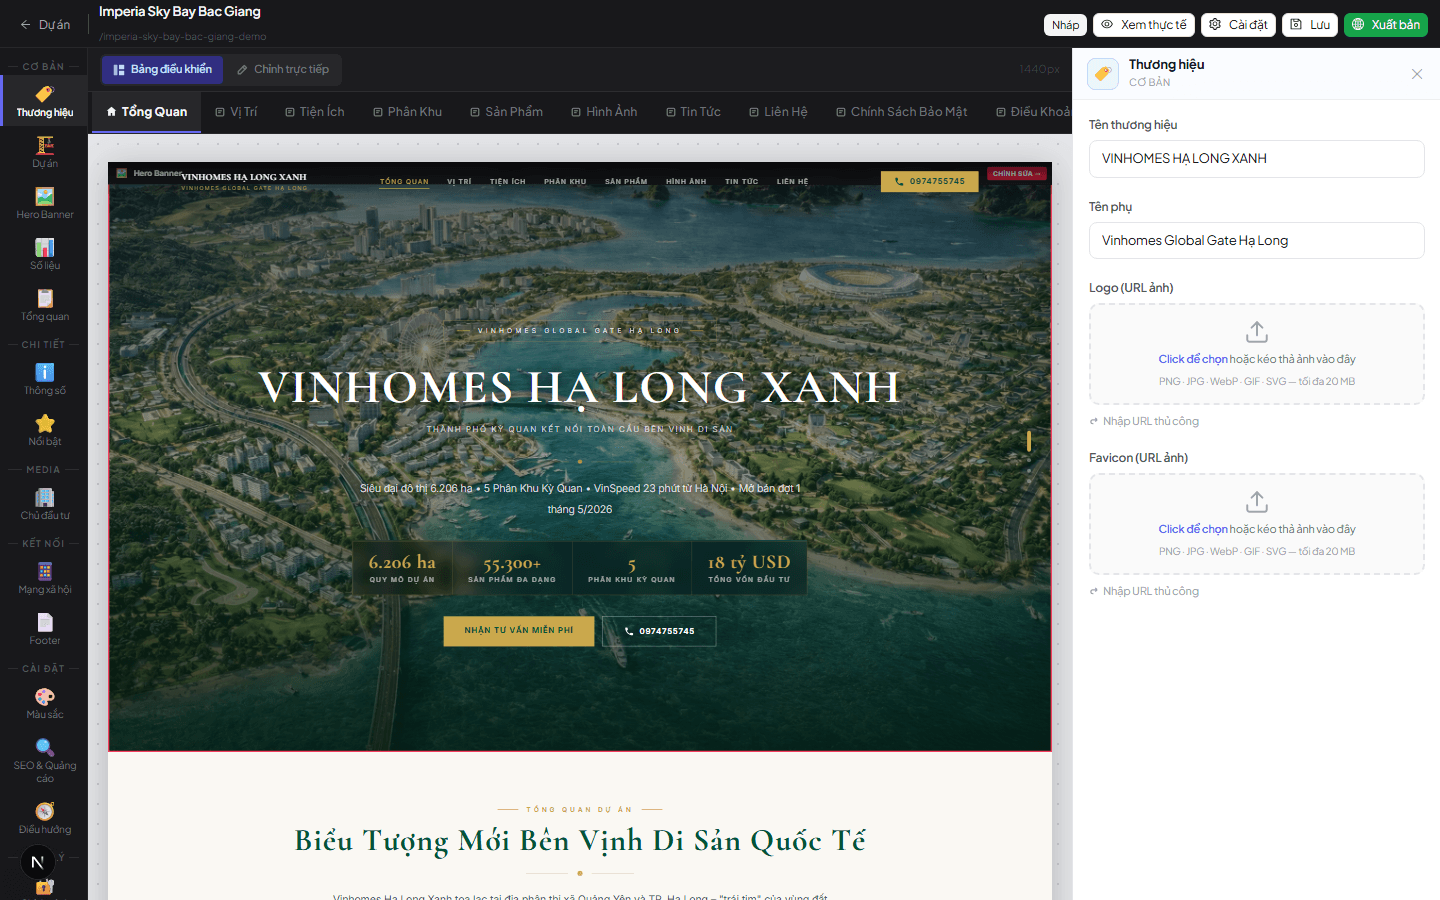1440x900 pixels.
Task: Switch to Chỉnh trực tiếp mode
Action: point(283,69)
